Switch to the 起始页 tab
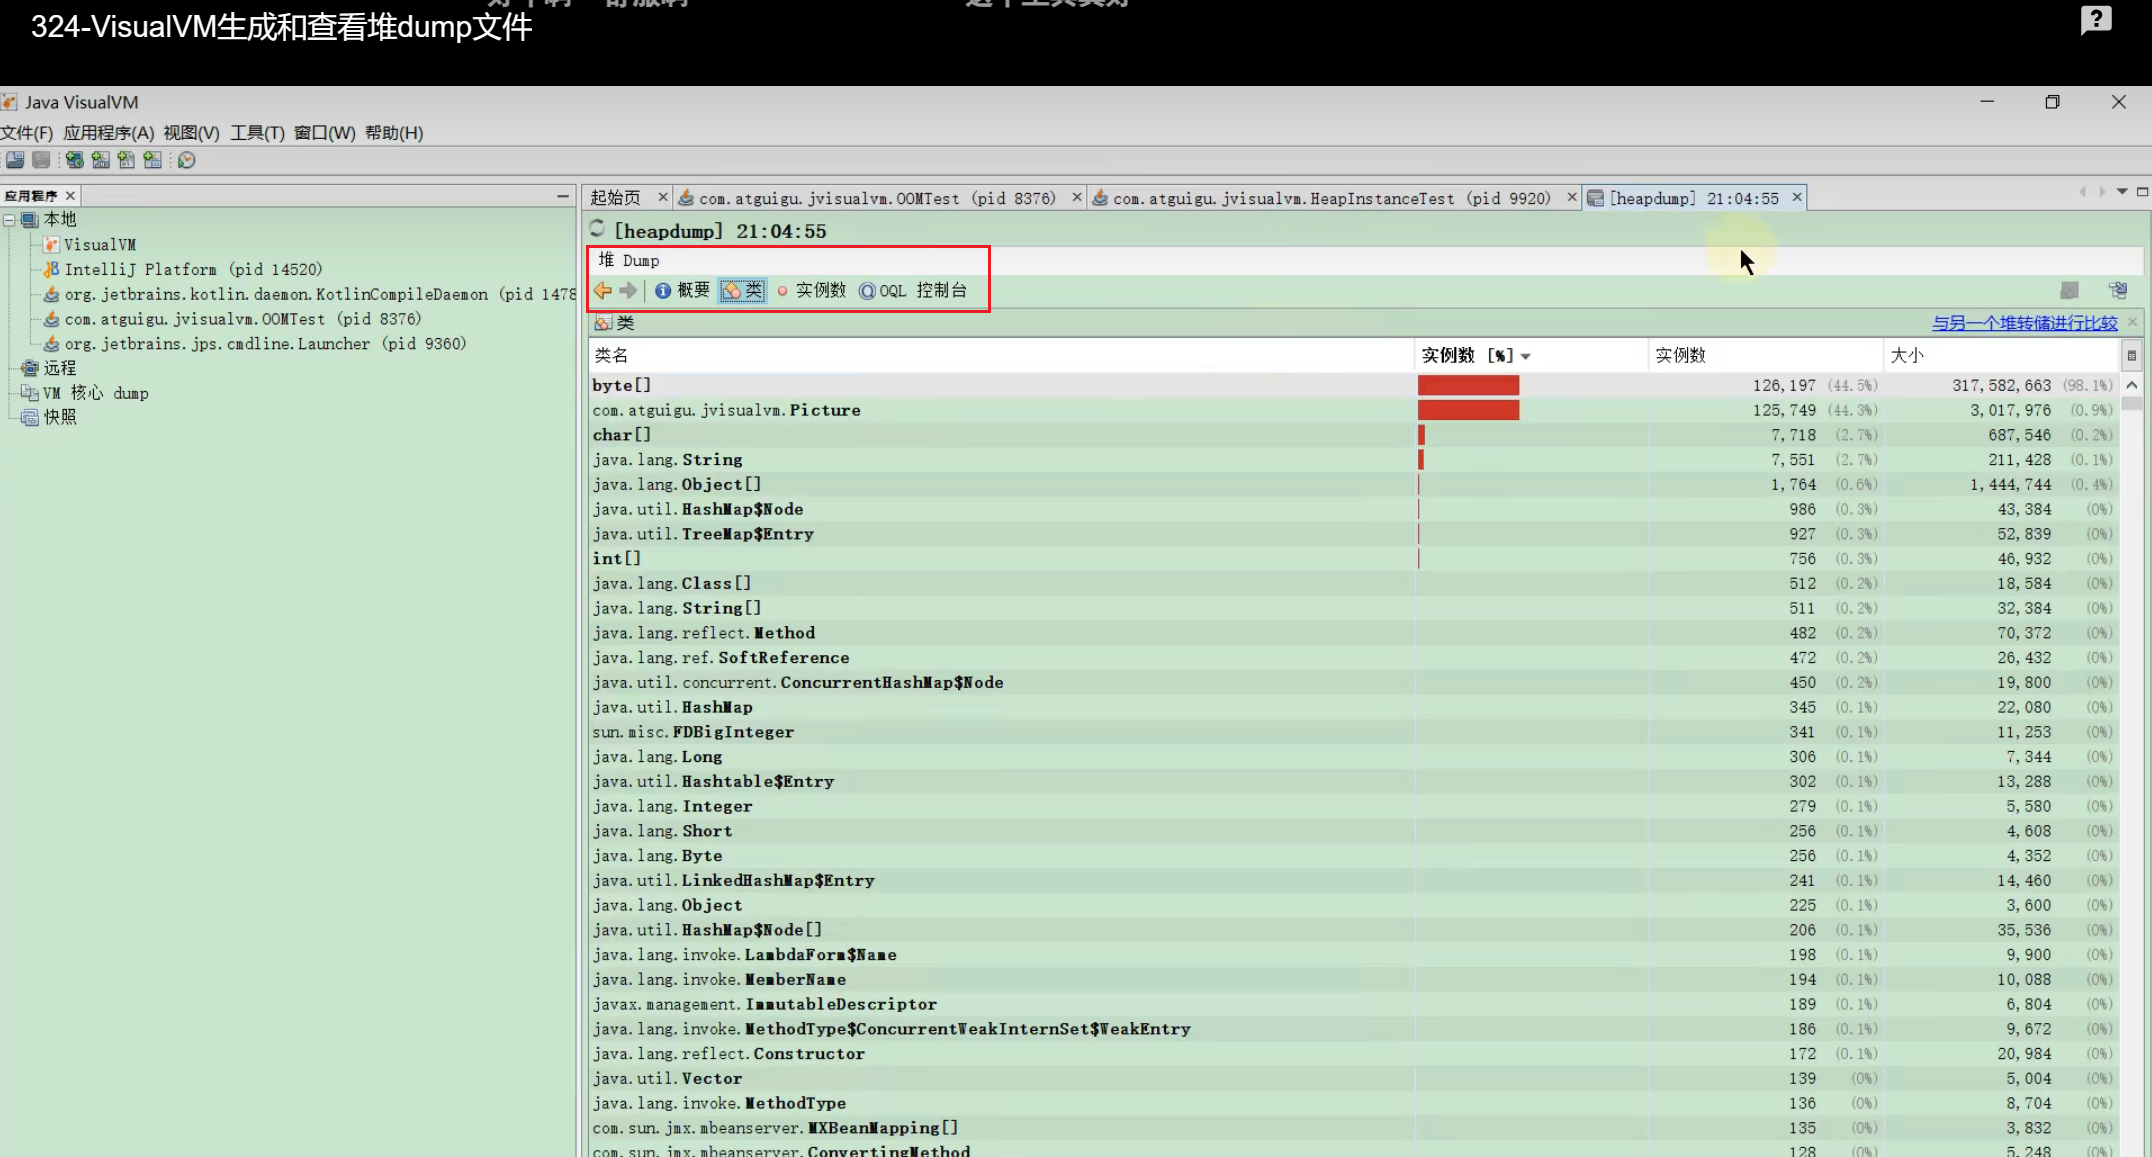 [615, 198]
